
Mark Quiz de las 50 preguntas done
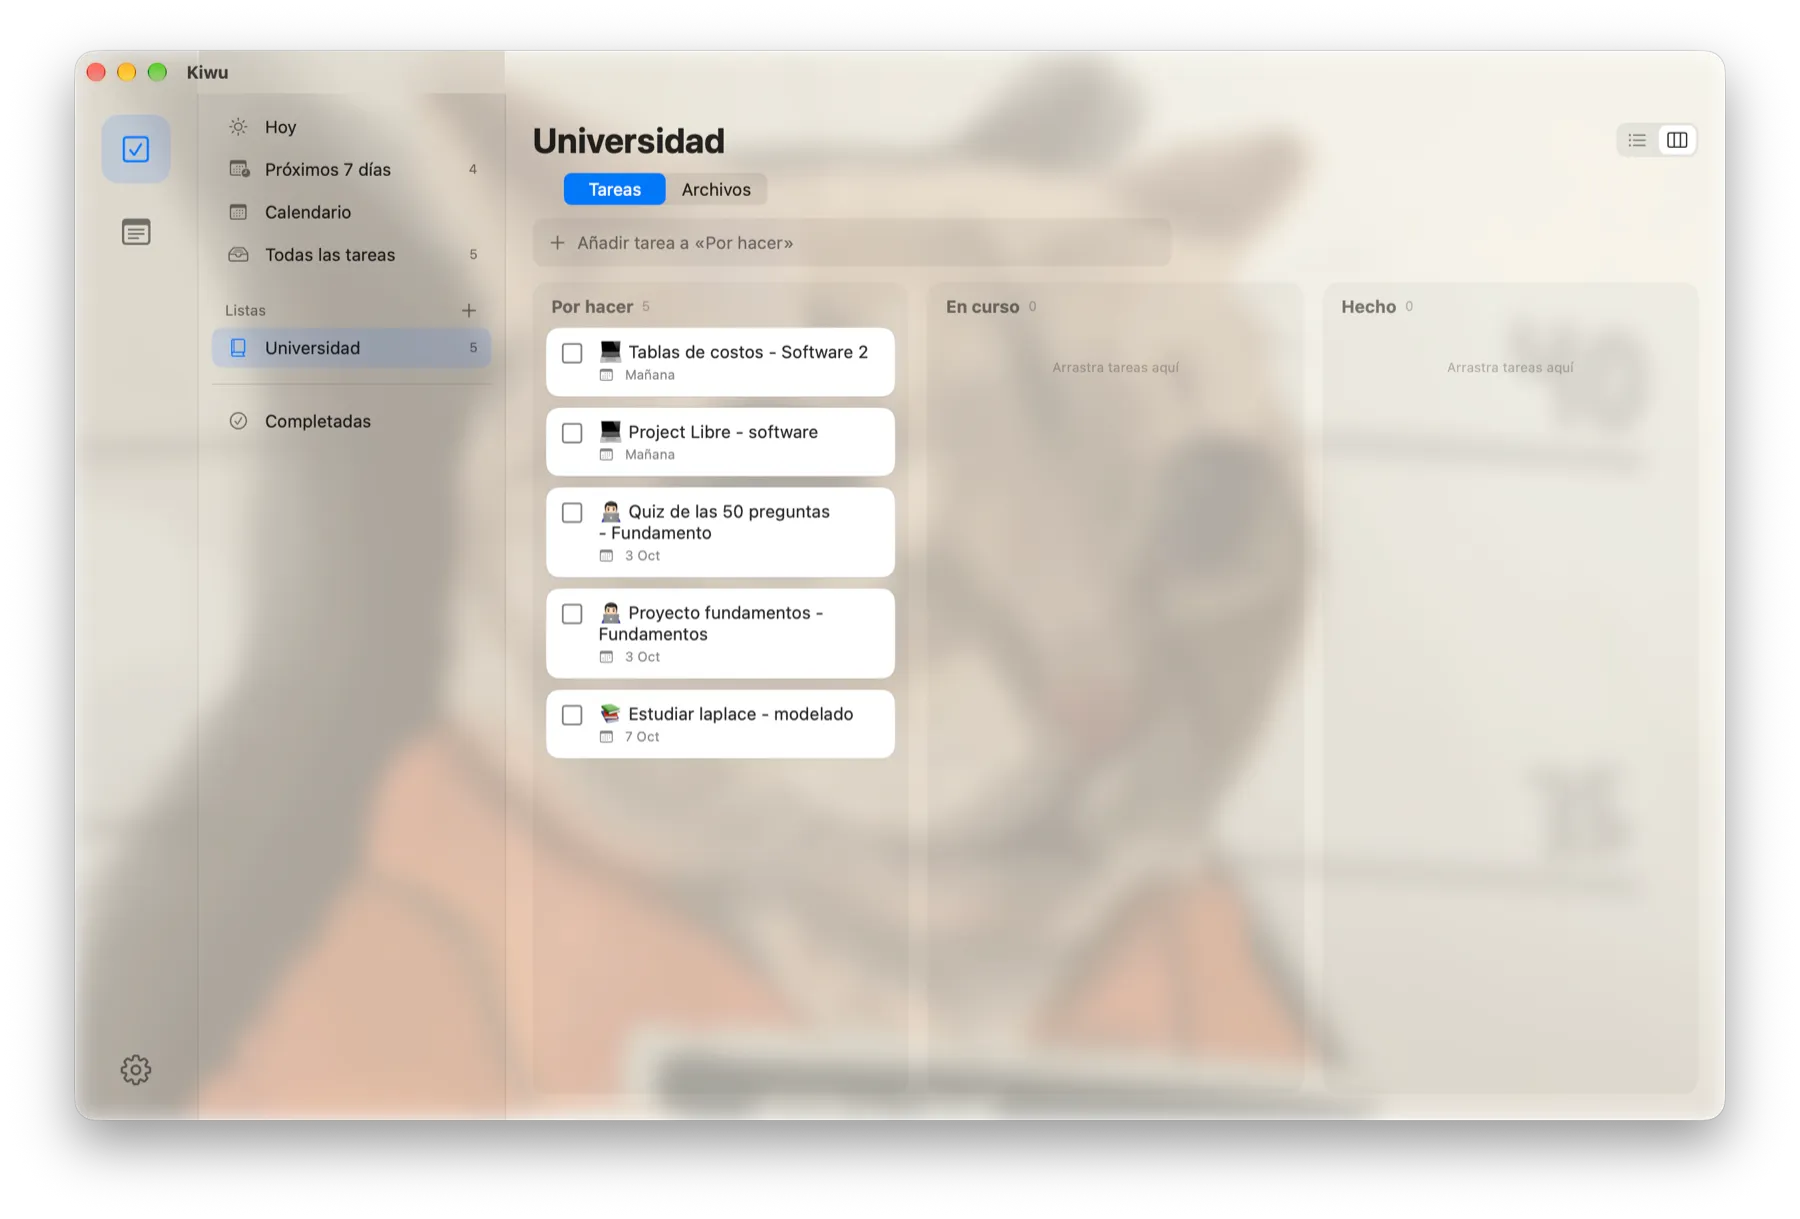[x=572, y=513]
